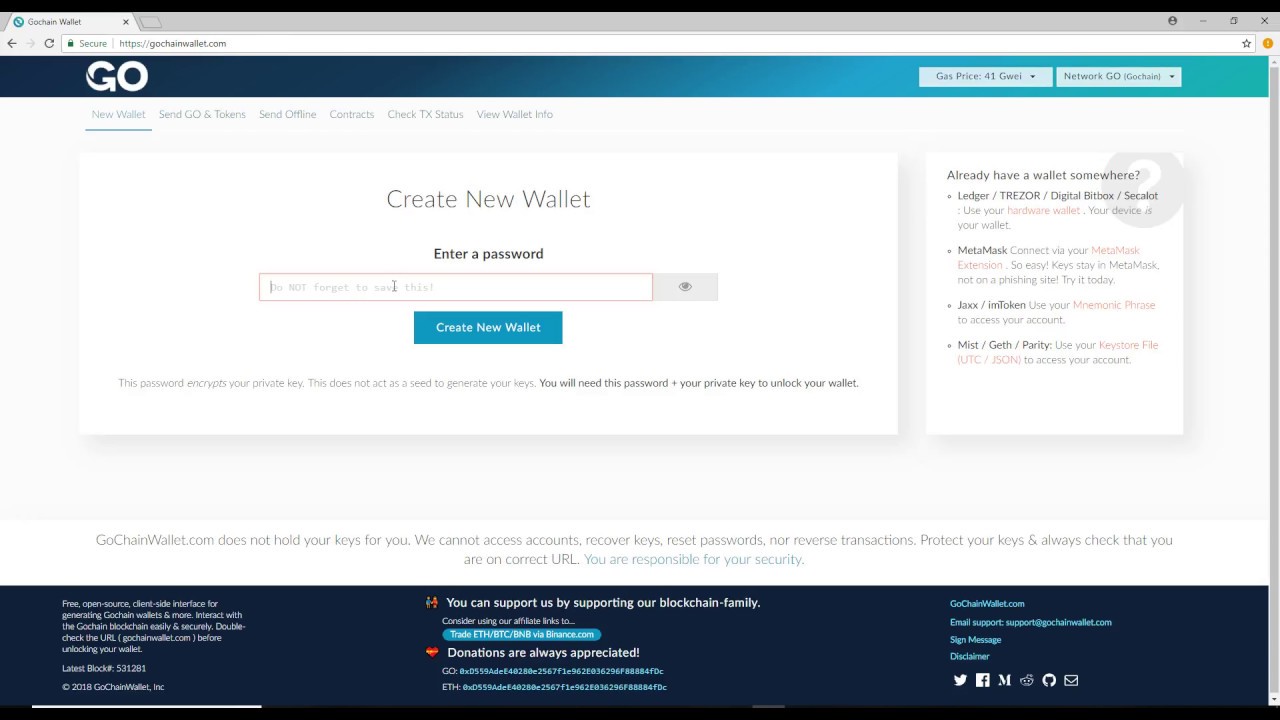Click the page vertical scrollbar

pos(1273,380)
